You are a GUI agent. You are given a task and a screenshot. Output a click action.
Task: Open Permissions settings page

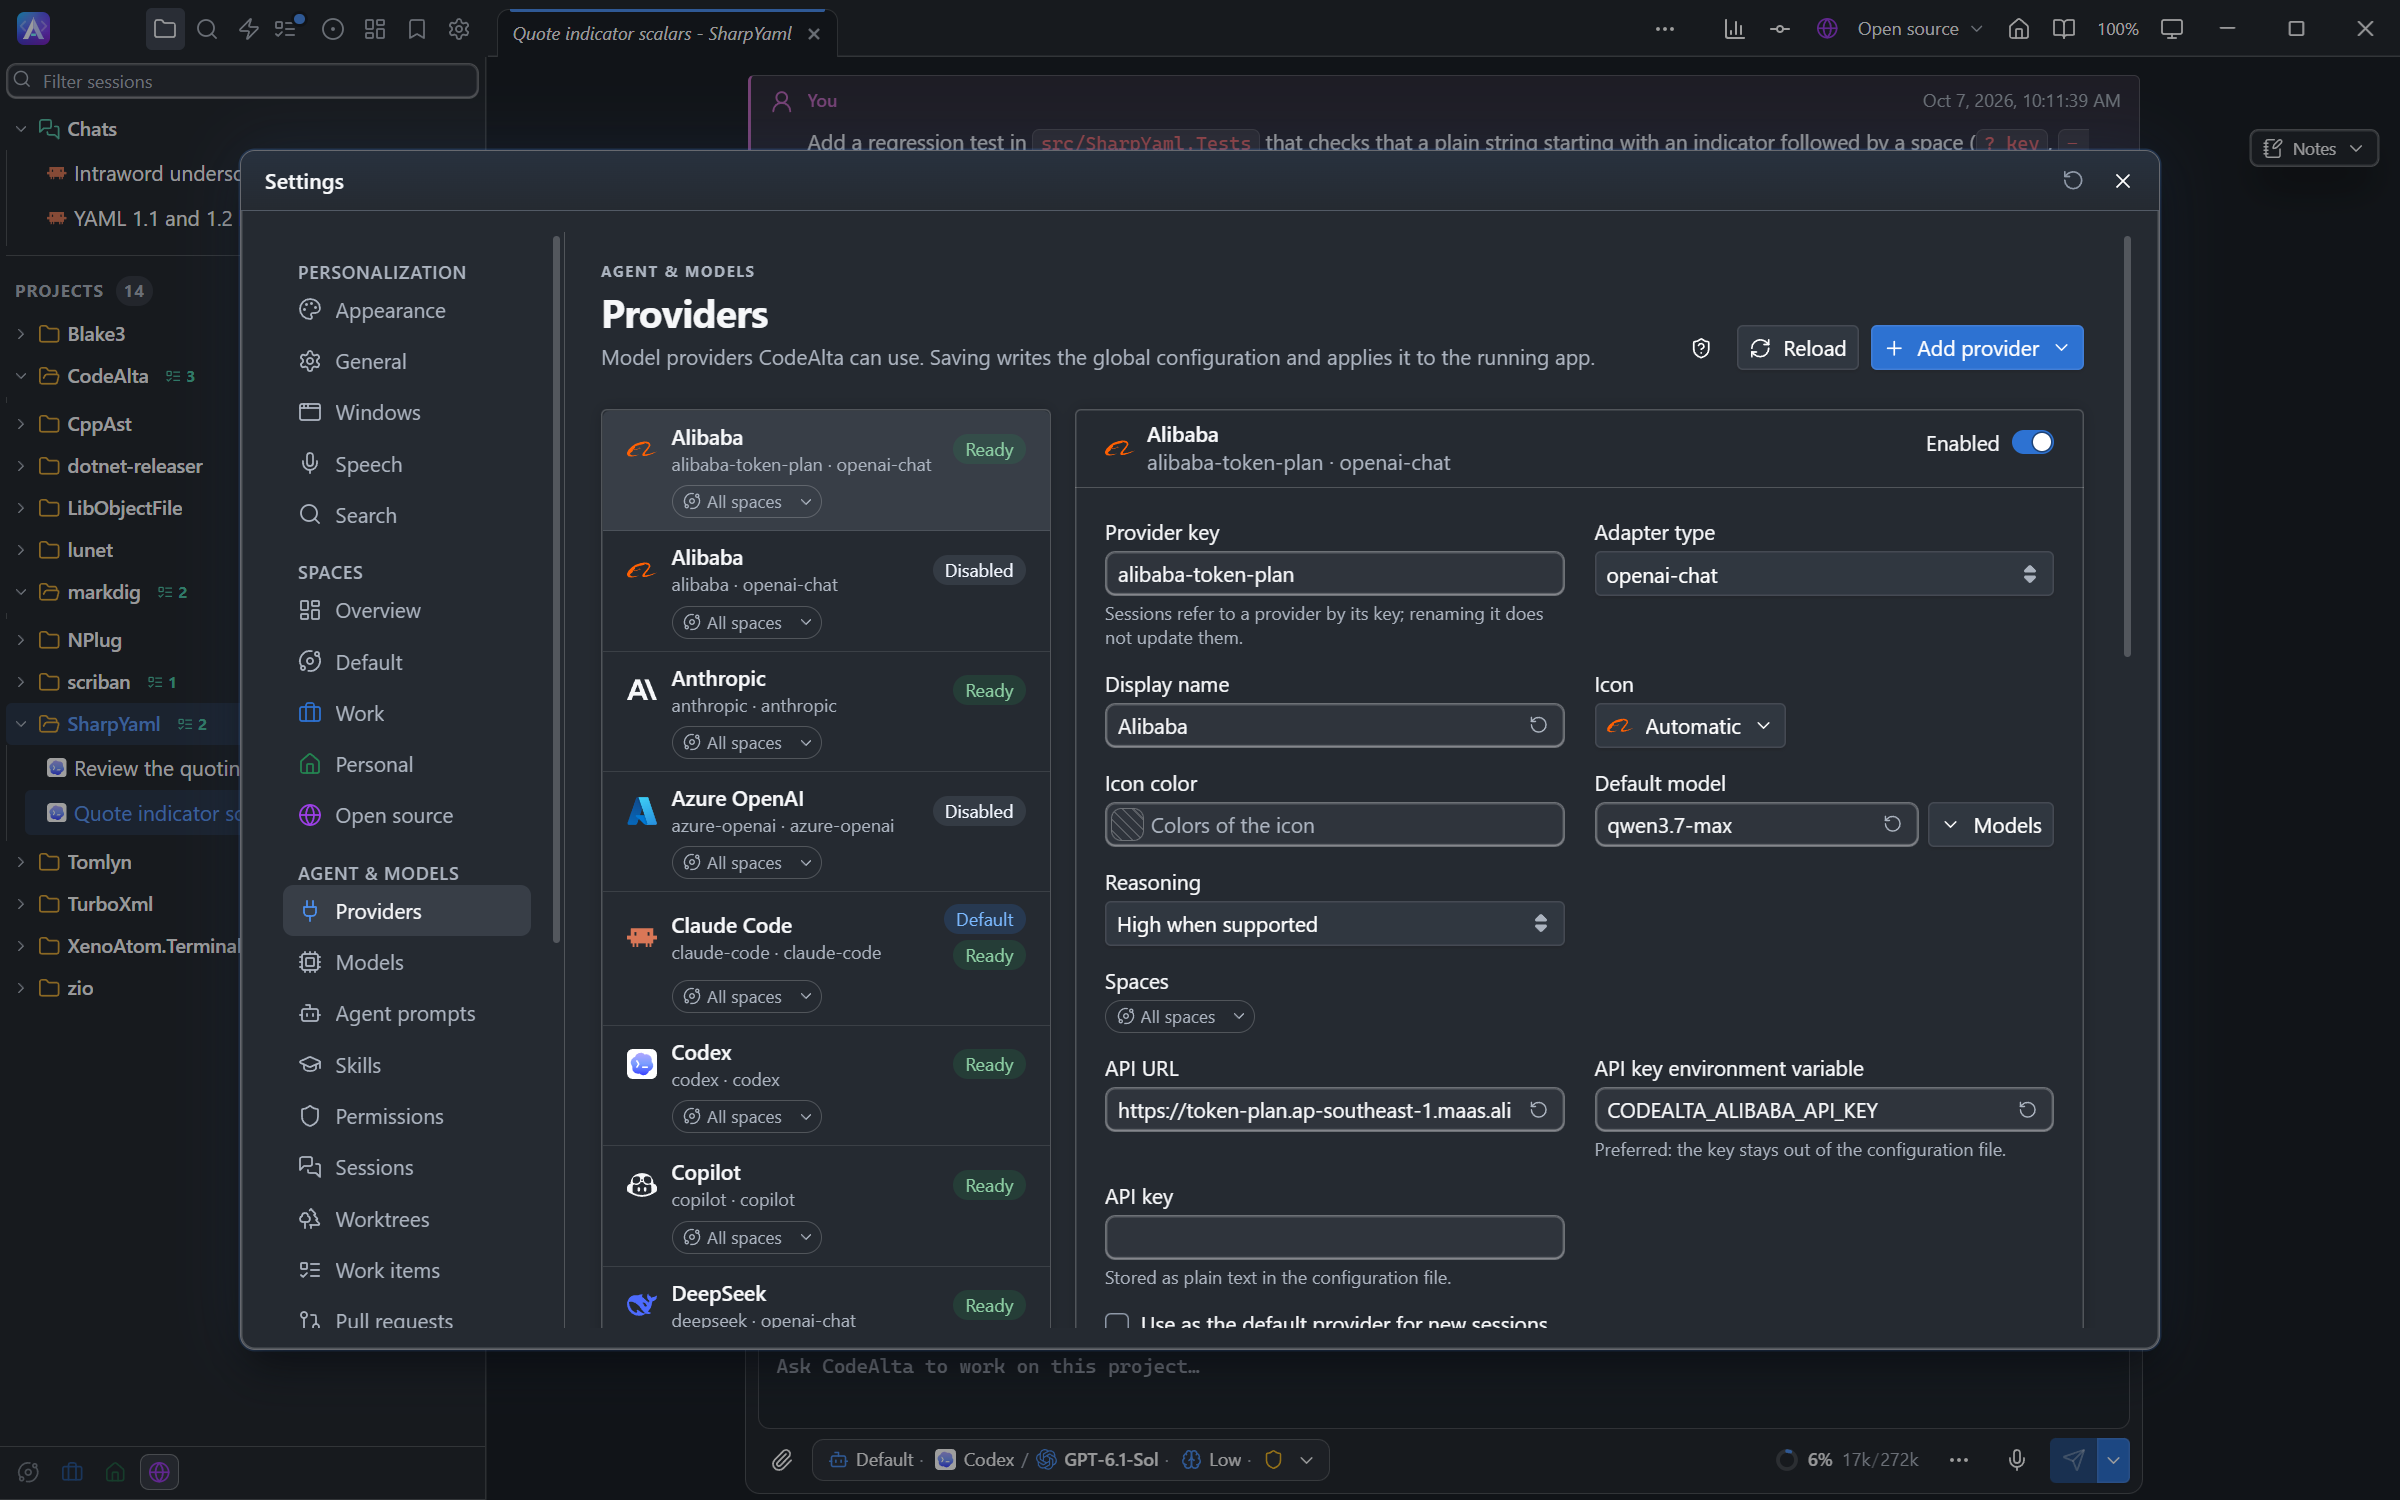[x=406, y=1116]
